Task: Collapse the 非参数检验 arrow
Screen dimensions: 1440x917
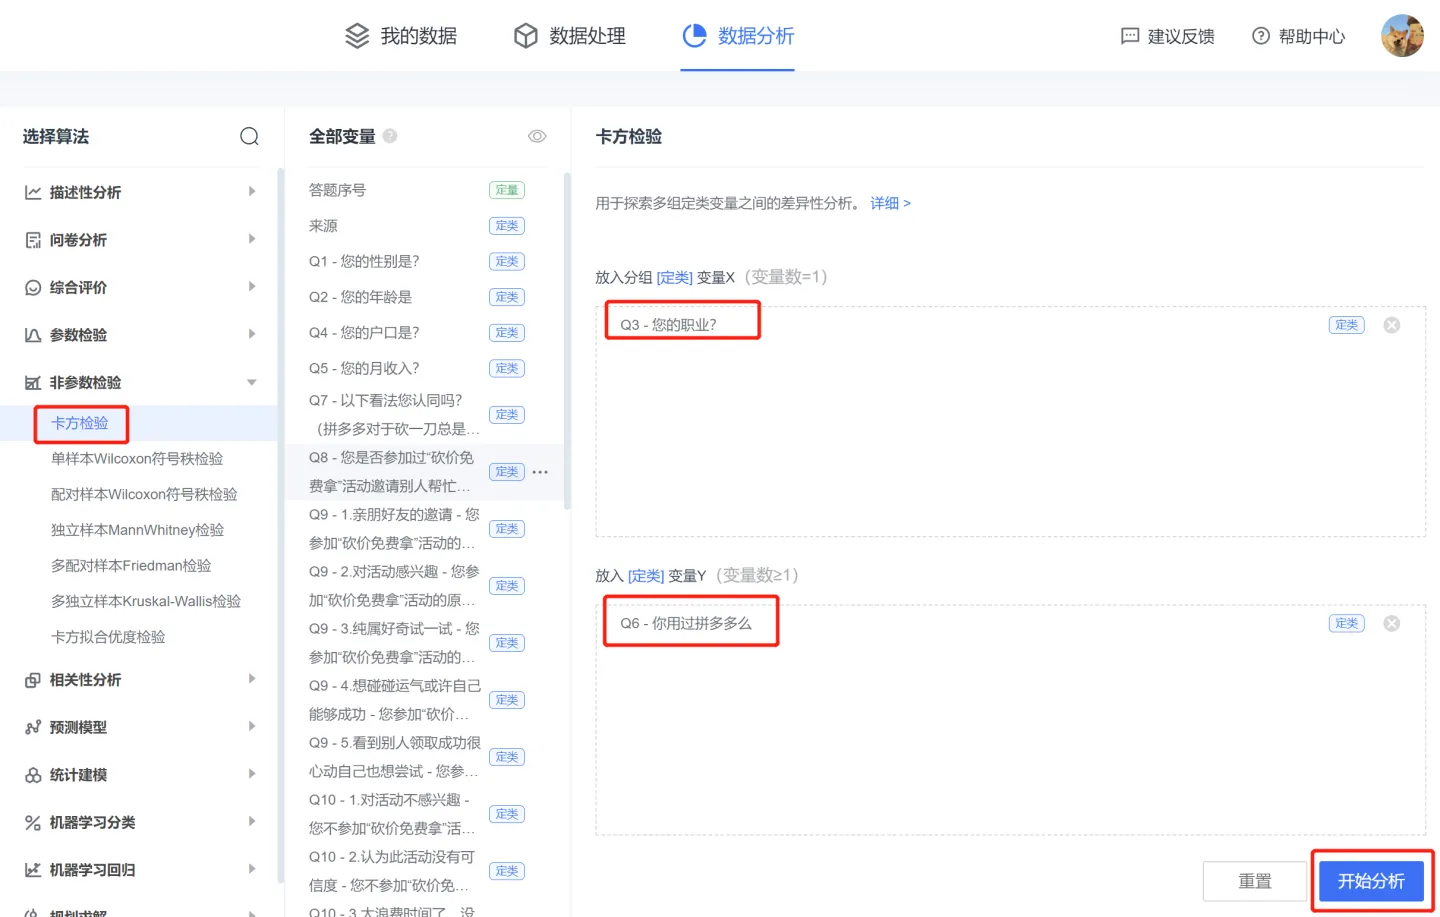Action: [x=252, y=382]
